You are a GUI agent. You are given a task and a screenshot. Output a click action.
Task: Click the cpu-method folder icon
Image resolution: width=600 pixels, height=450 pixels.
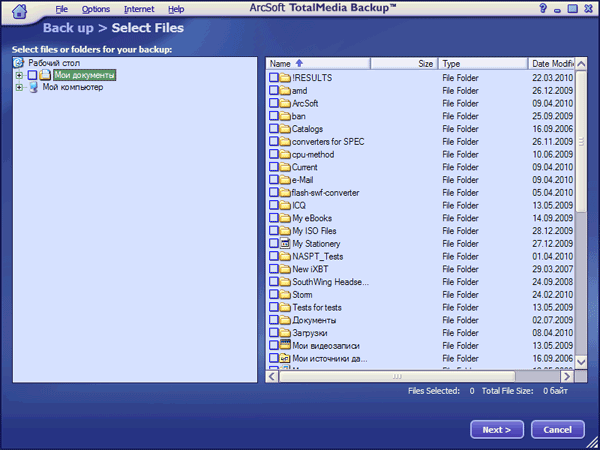(285, 154)
